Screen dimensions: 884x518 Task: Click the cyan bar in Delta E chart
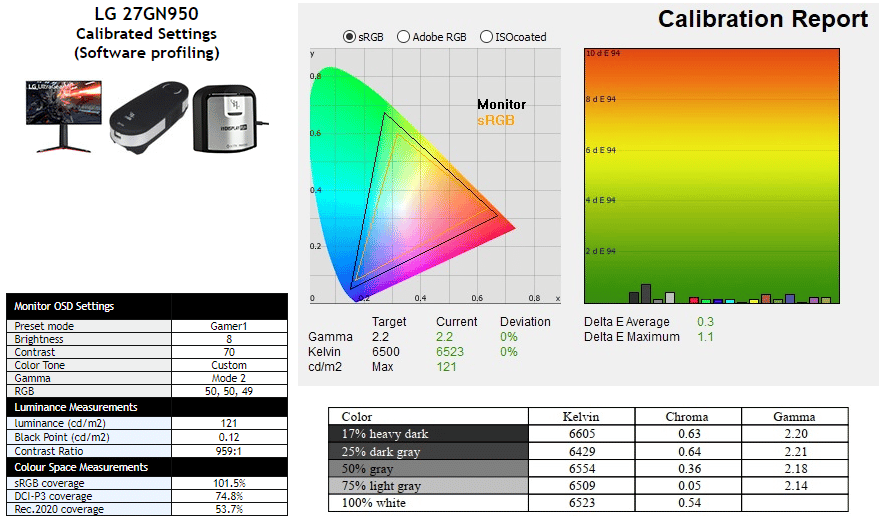(x=730, y=300)
